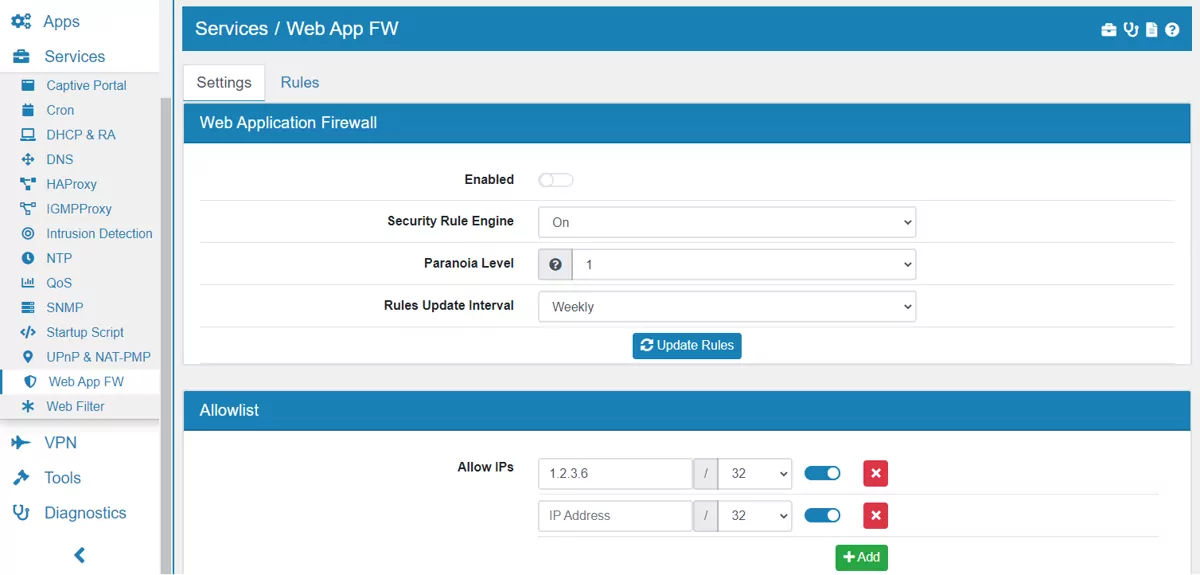Click the Update Rules button
The width and height of the screenshot is (1200, 575).
click(687, 345)
